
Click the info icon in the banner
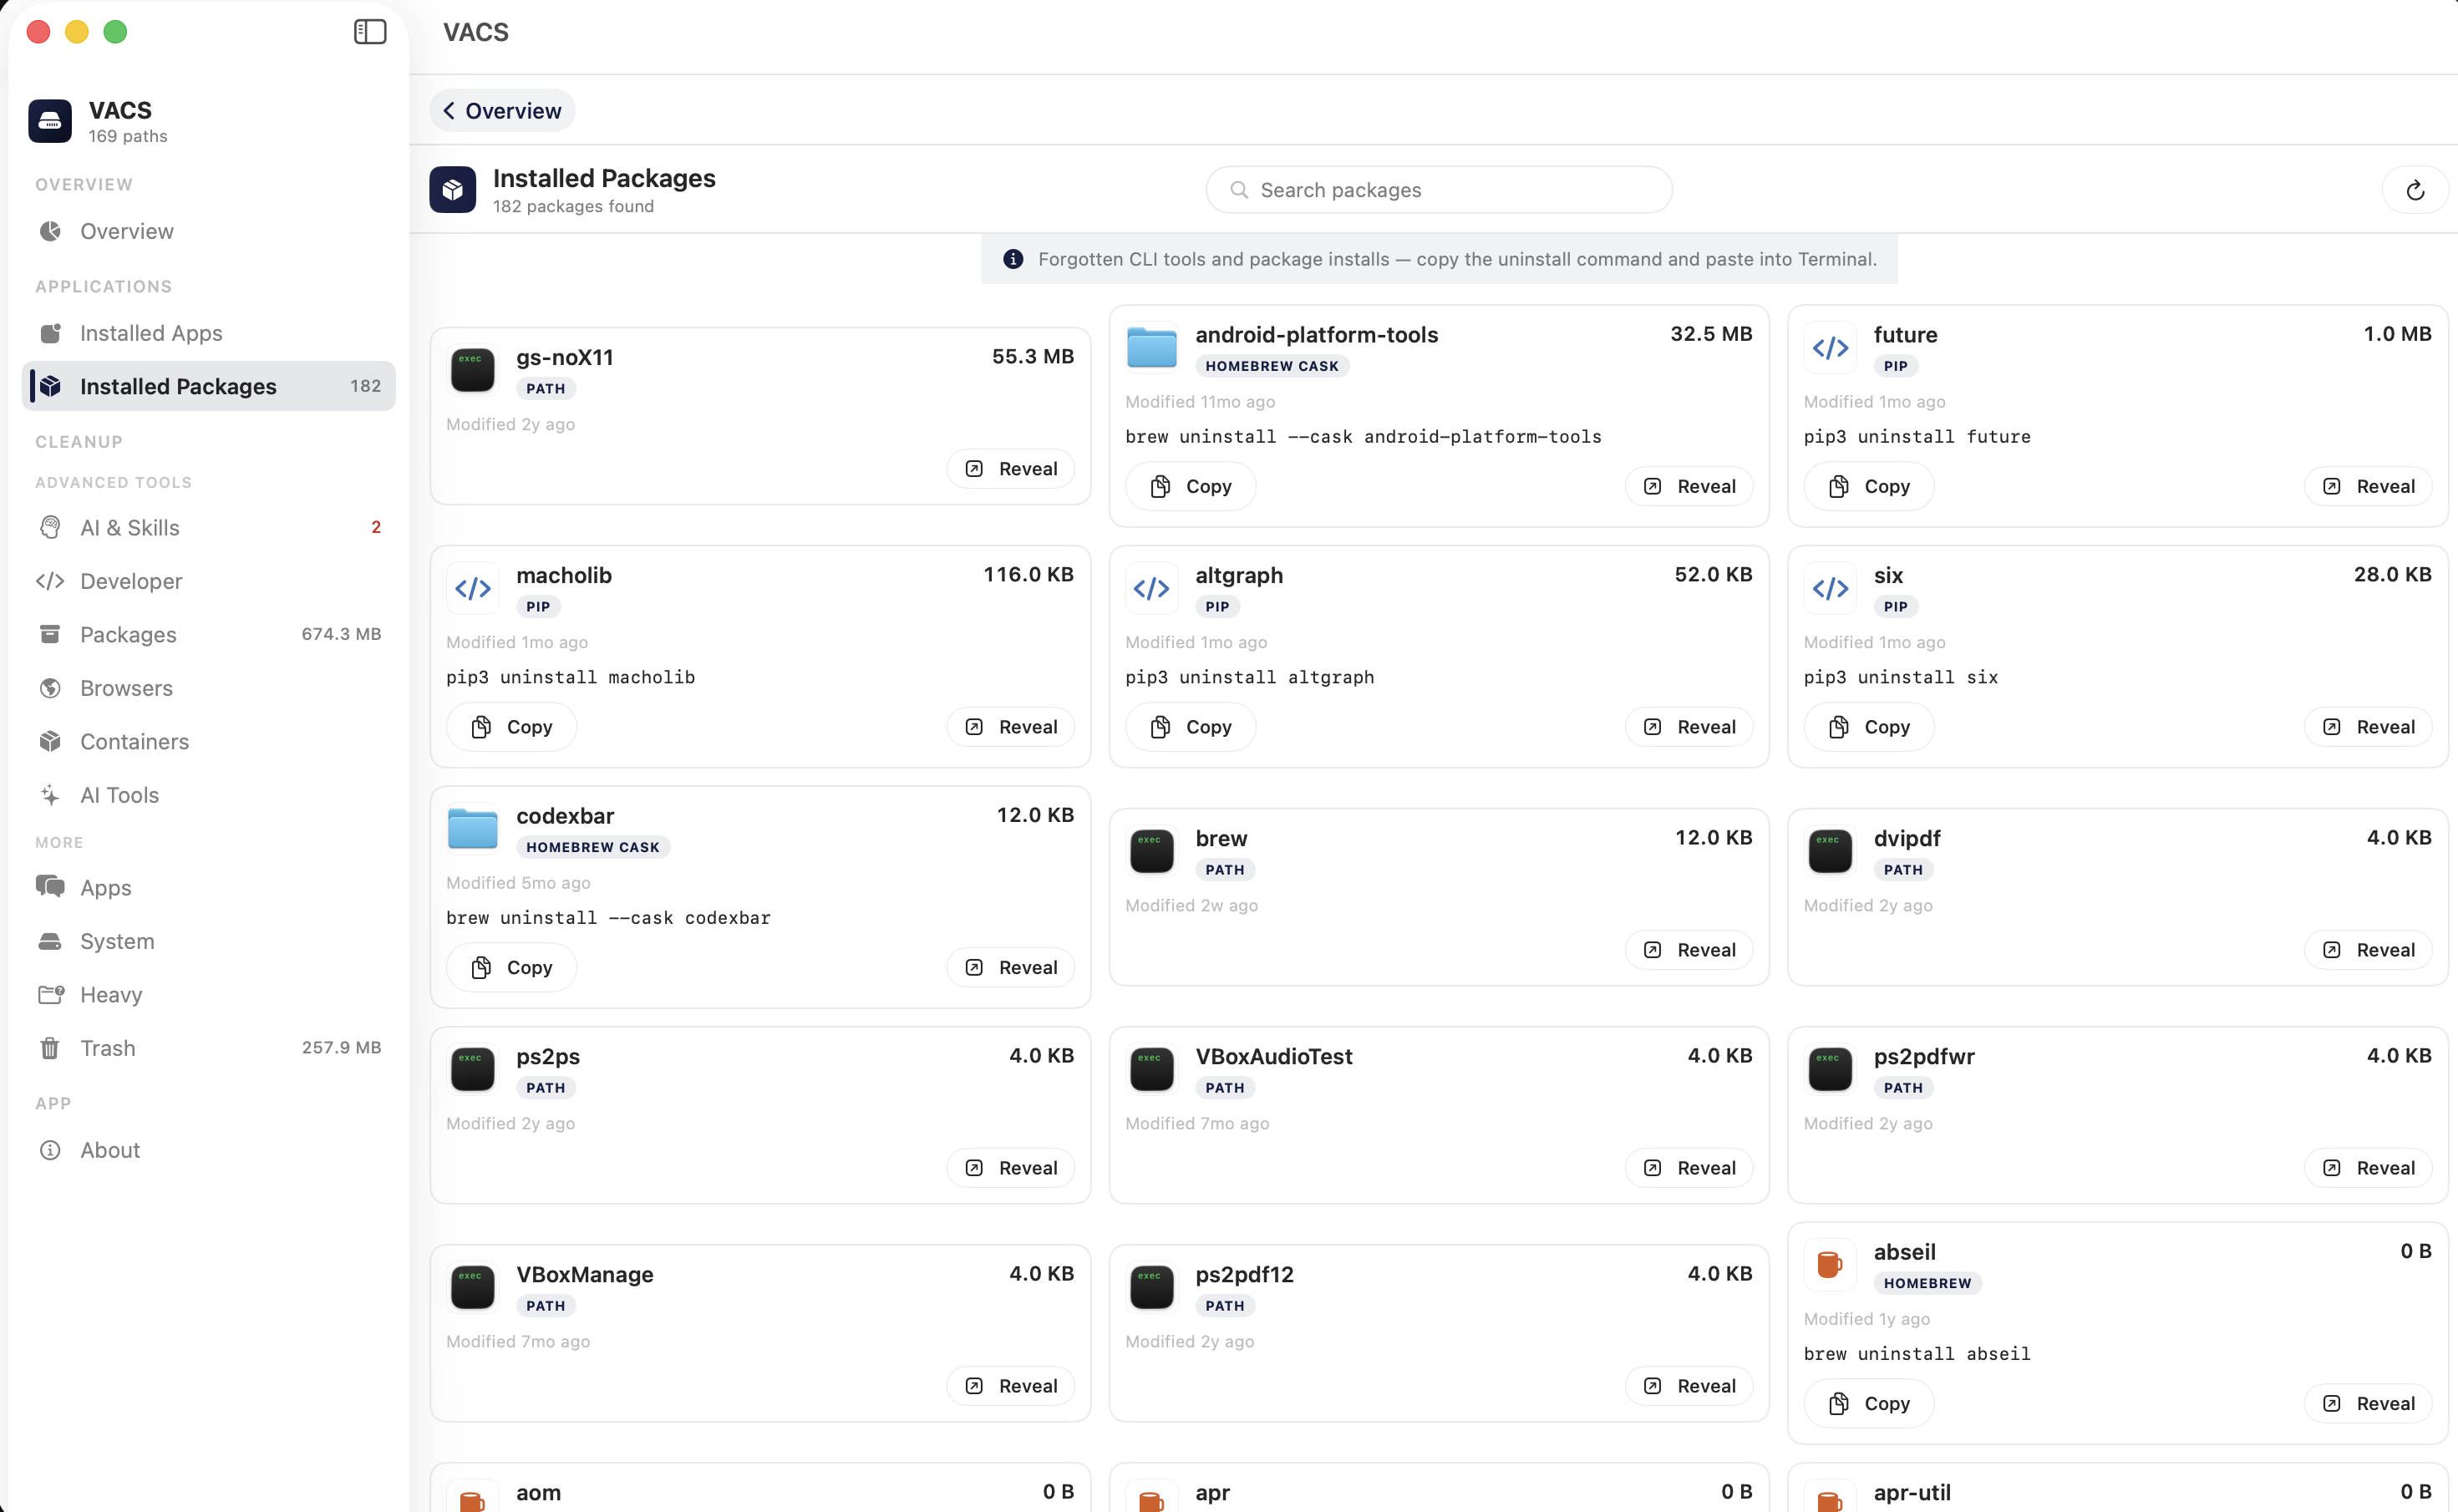pos(1013,259)
